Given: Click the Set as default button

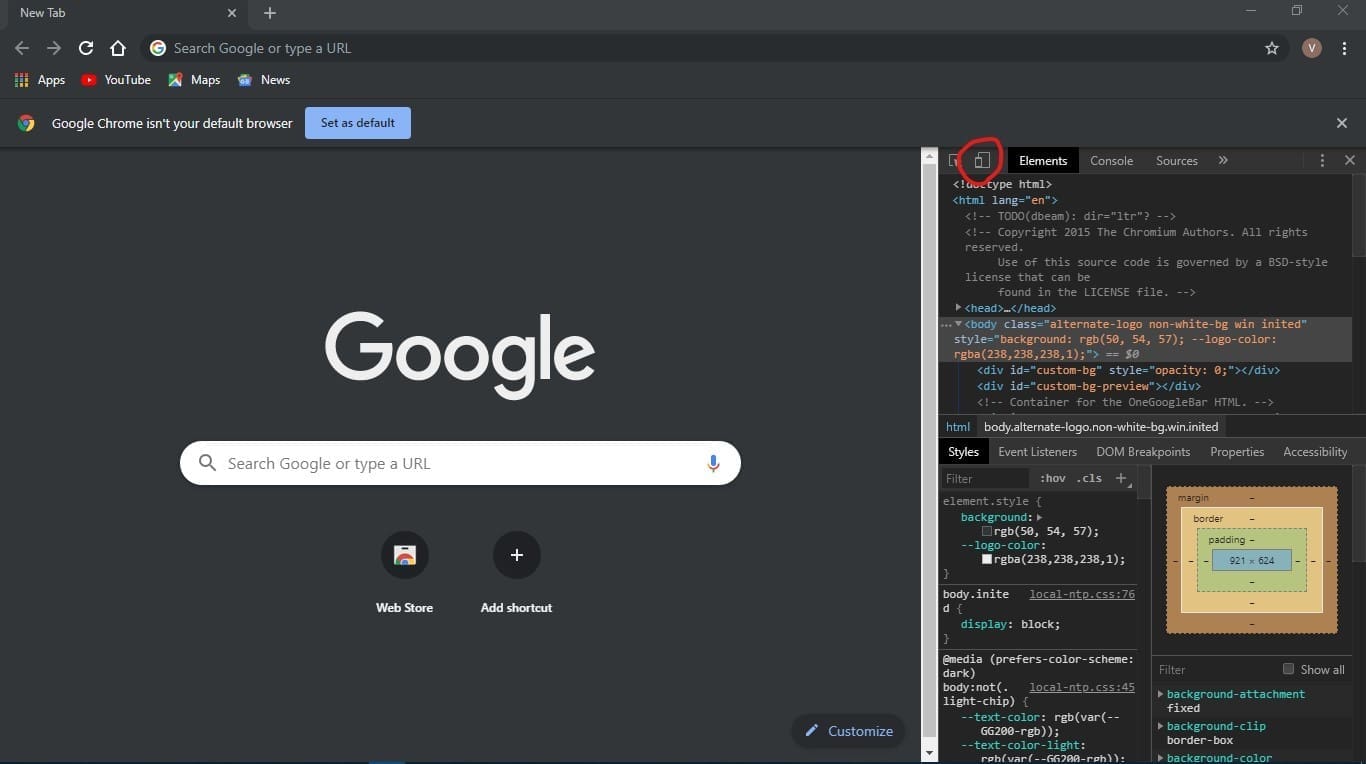Looking at the screenshot, I should coord(357,122).
